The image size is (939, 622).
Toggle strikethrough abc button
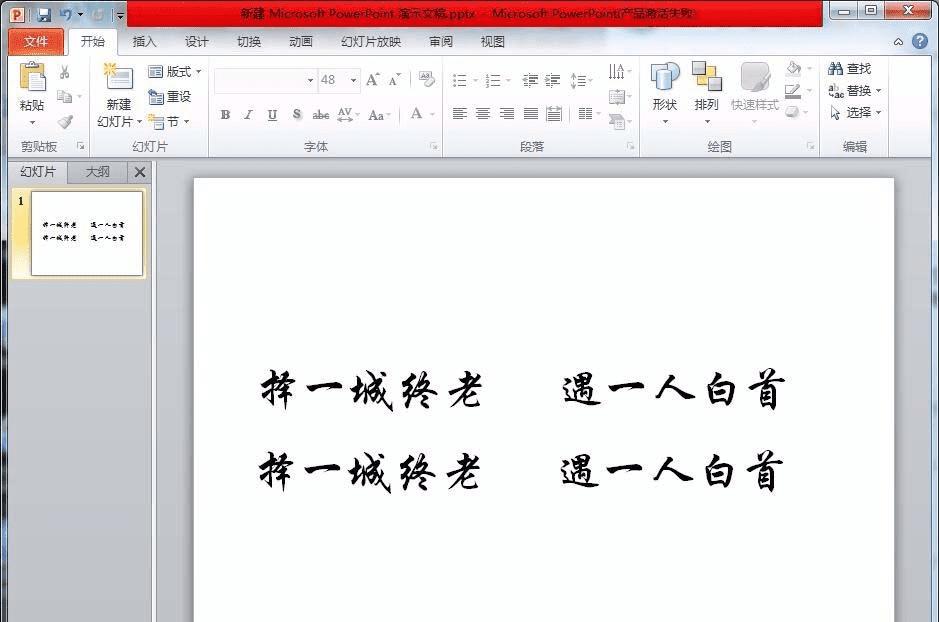(x=321, y=114)
